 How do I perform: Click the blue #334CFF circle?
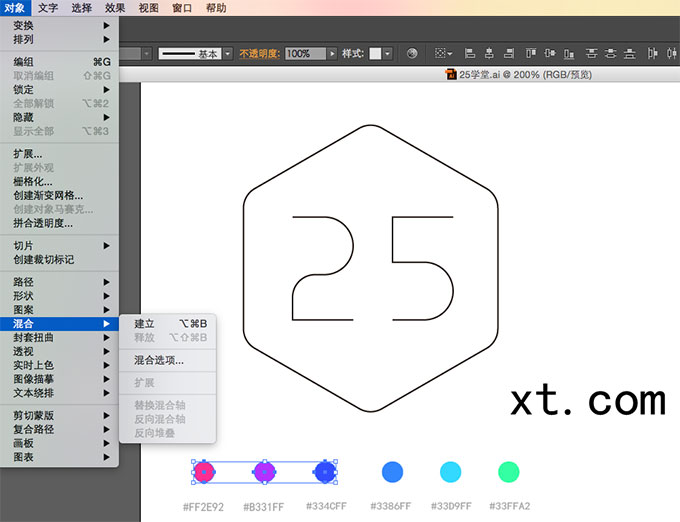click(x=325, y=472)
